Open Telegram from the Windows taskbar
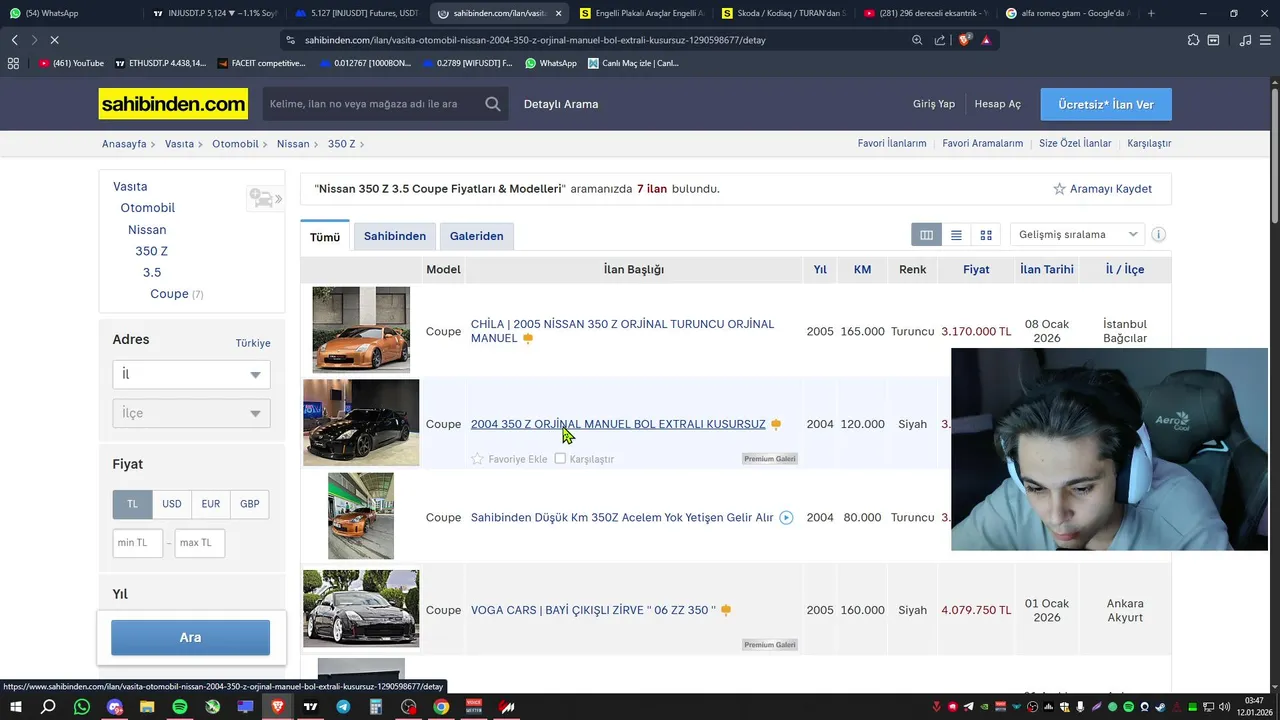 point(343,707)
